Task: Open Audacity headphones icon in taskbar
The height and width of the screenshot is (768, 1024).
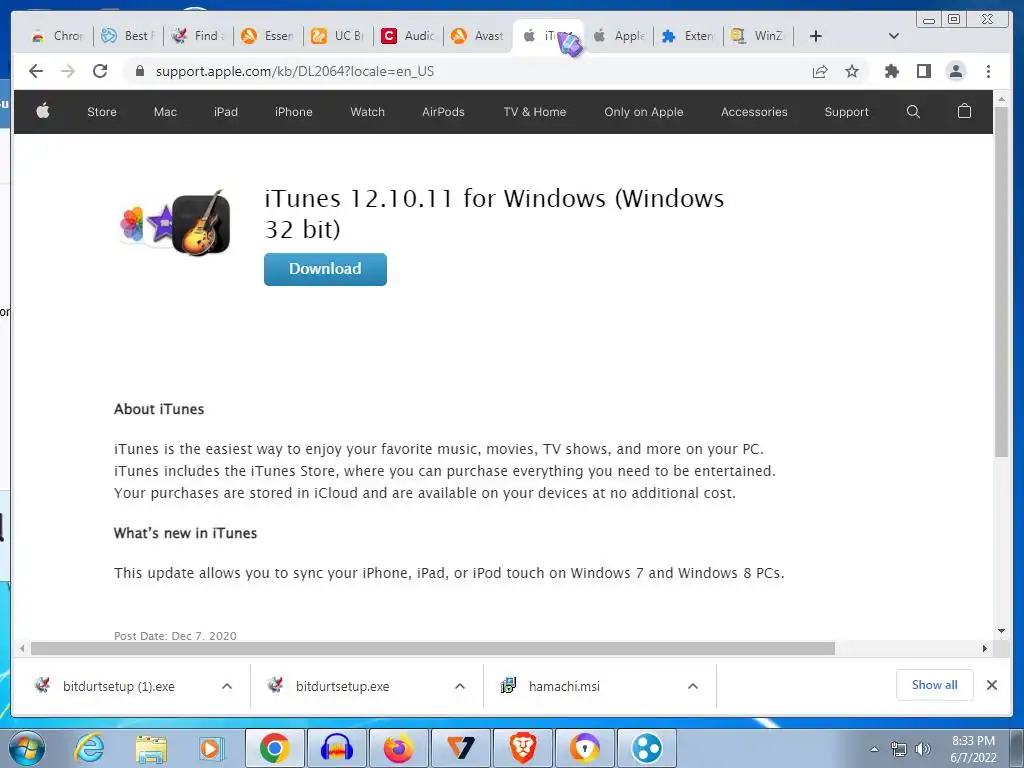Action: coord(336,748)
